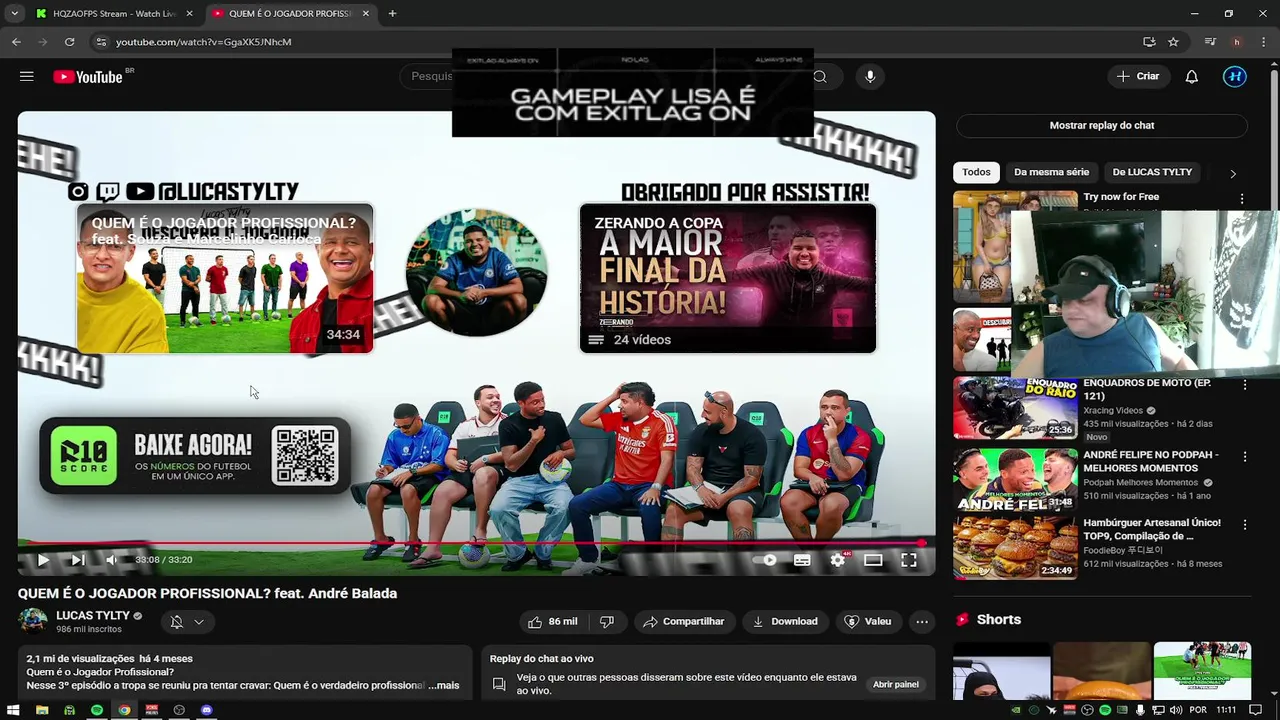Go back to the previous page
This screenshot has width=1280, height=720.
[x=16, y=42]
